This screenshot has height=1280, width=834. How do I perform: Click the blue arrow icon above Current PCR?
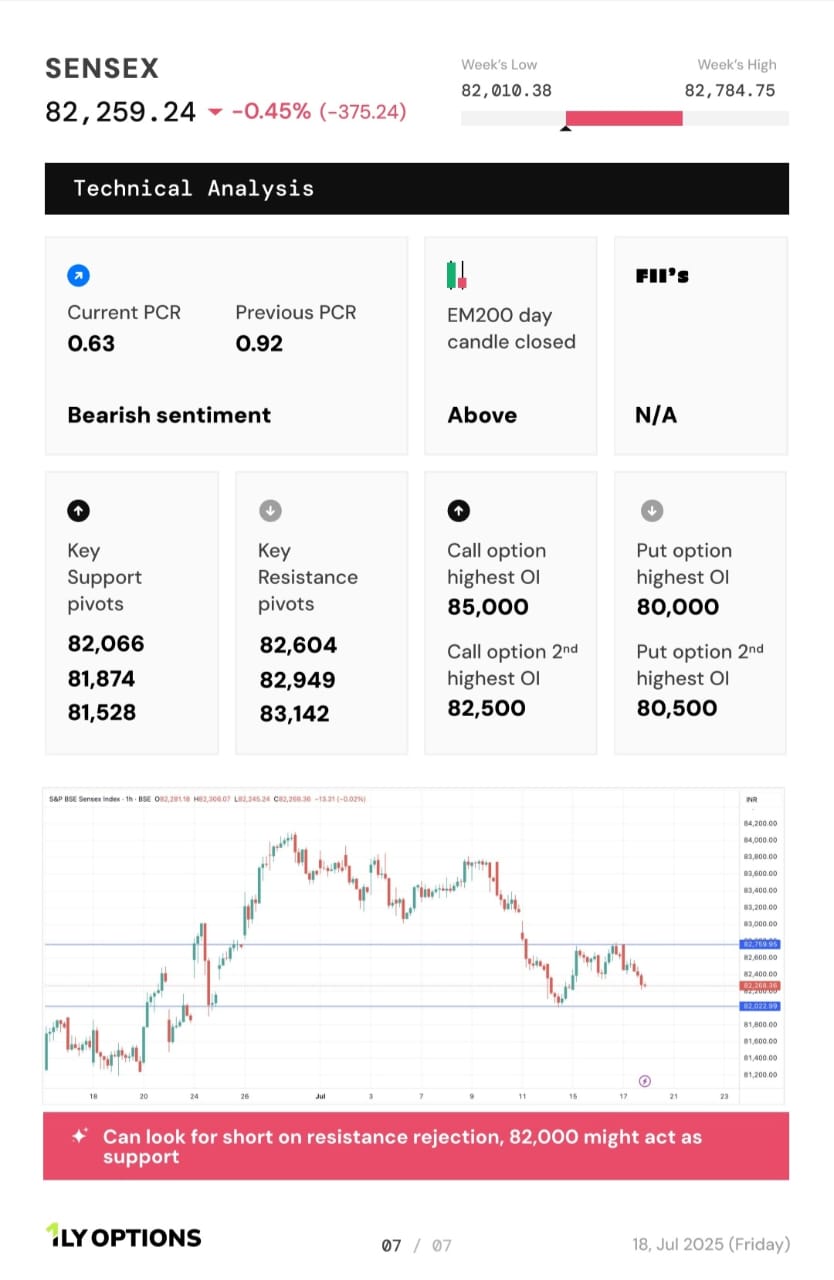pos(77,274)
